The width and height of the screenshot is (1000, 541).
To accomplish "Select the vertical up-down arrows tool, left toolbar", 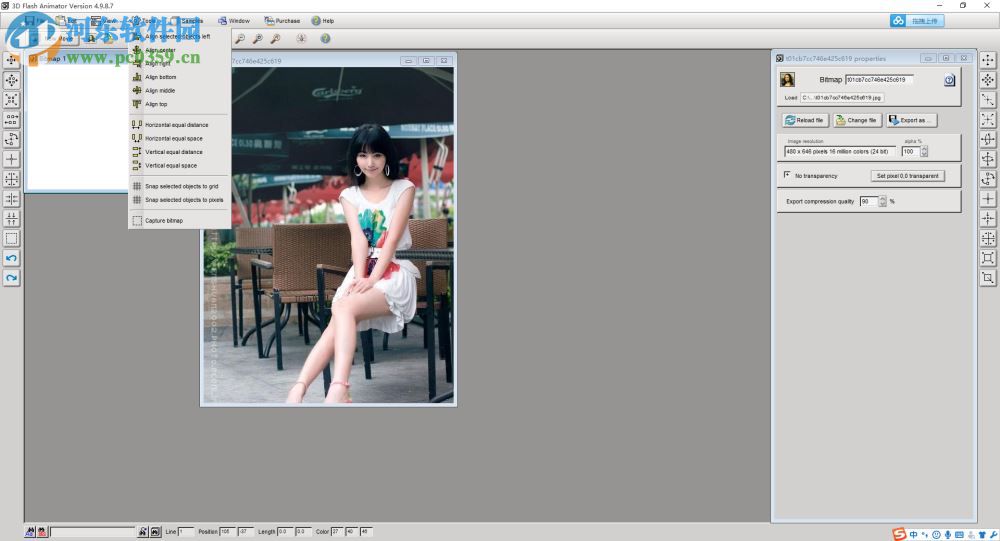I will [x=11, y=219].
